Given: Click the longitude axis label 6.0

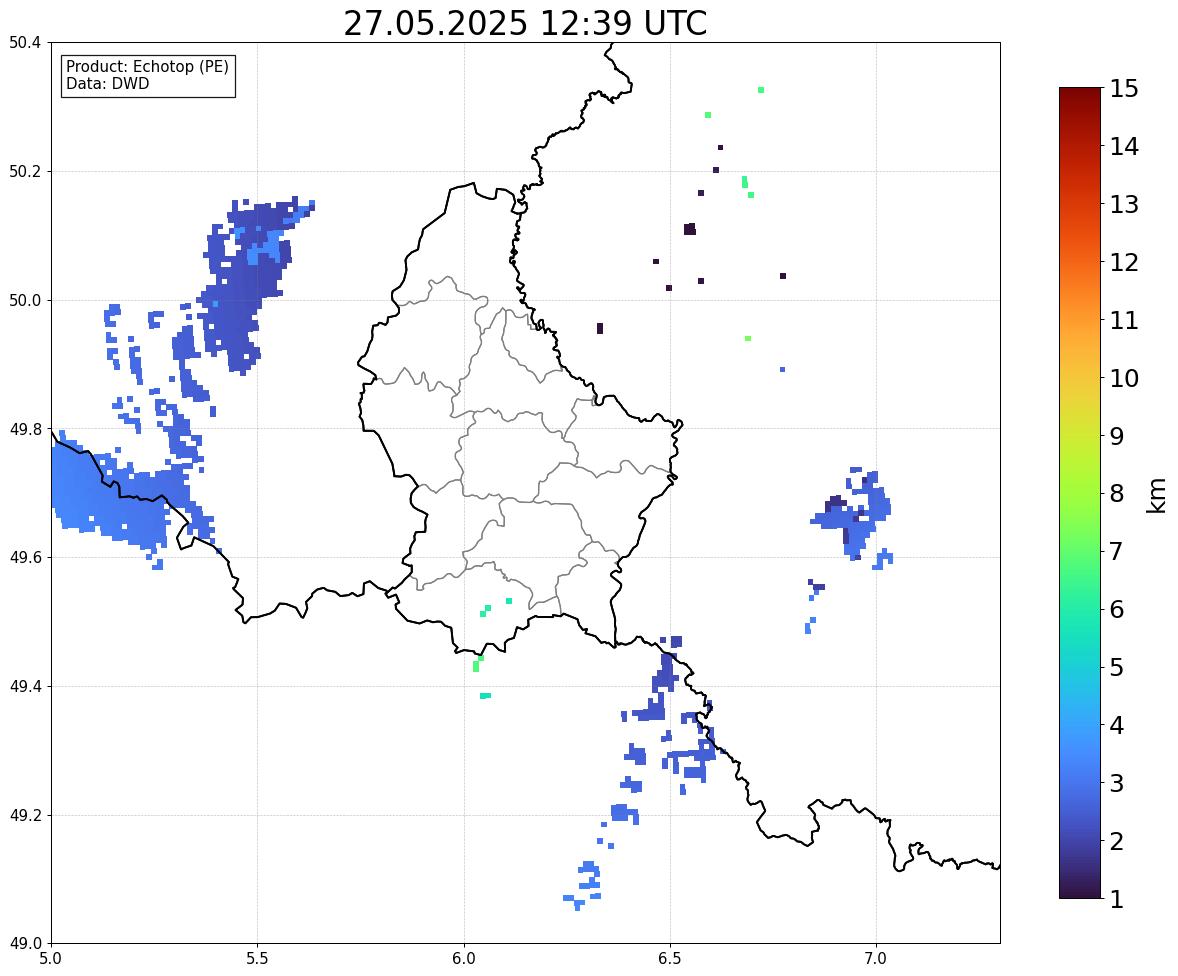Looking at the screenshot, I should pyautogui.click(x=464, y=959).
